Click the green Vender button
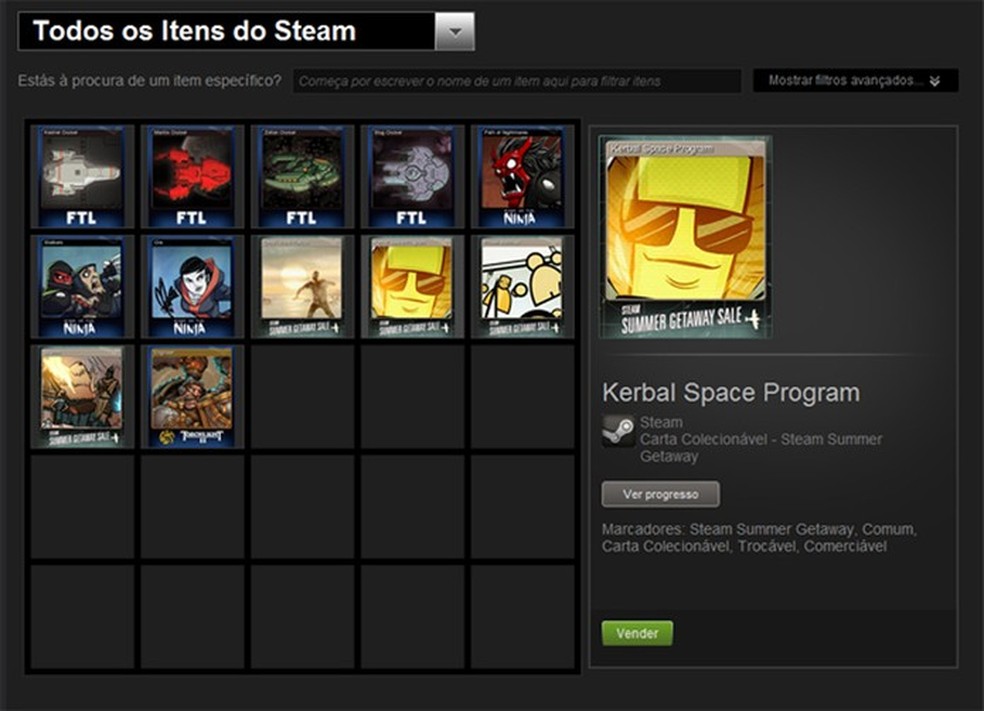 [x=637, y=633]
